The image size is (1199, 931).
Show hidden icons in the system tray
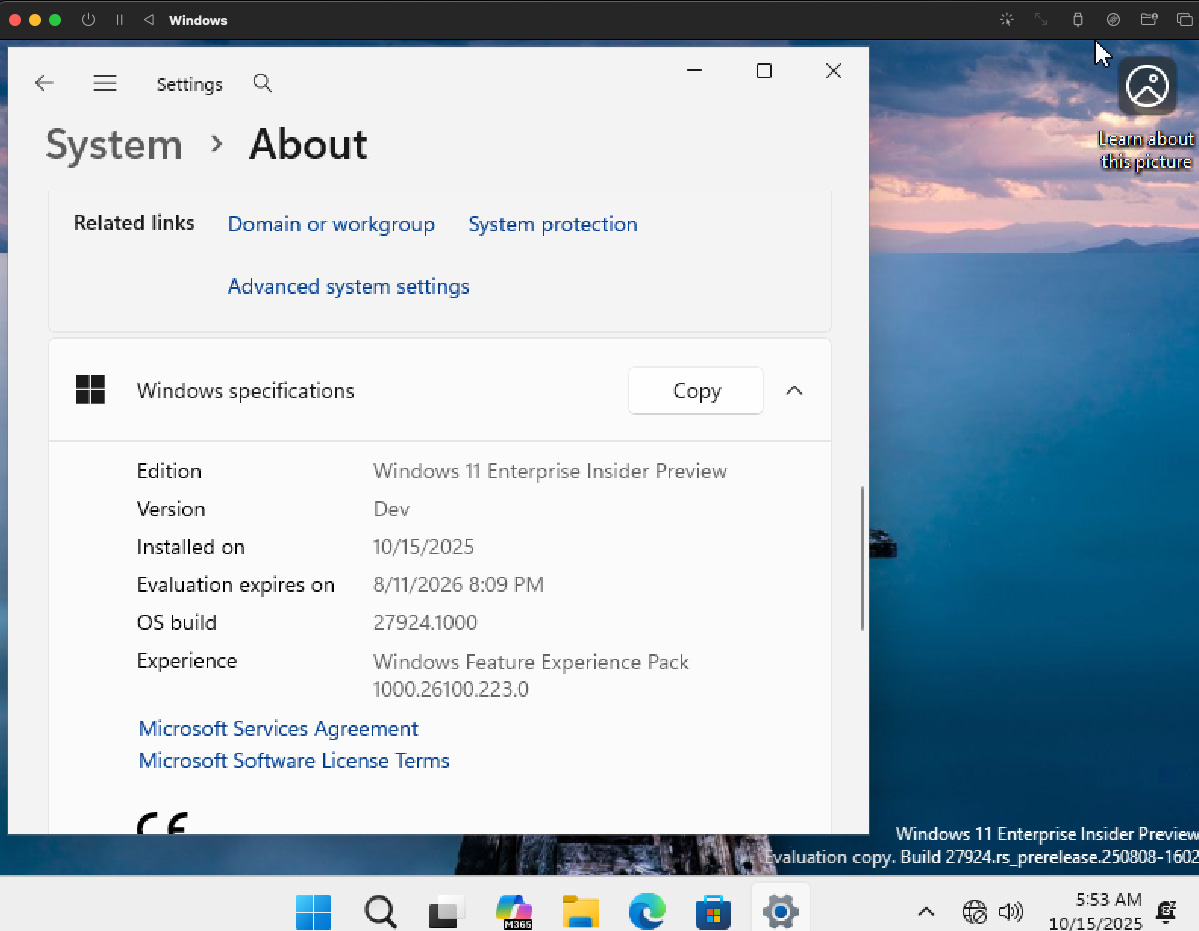click(925, 912)
